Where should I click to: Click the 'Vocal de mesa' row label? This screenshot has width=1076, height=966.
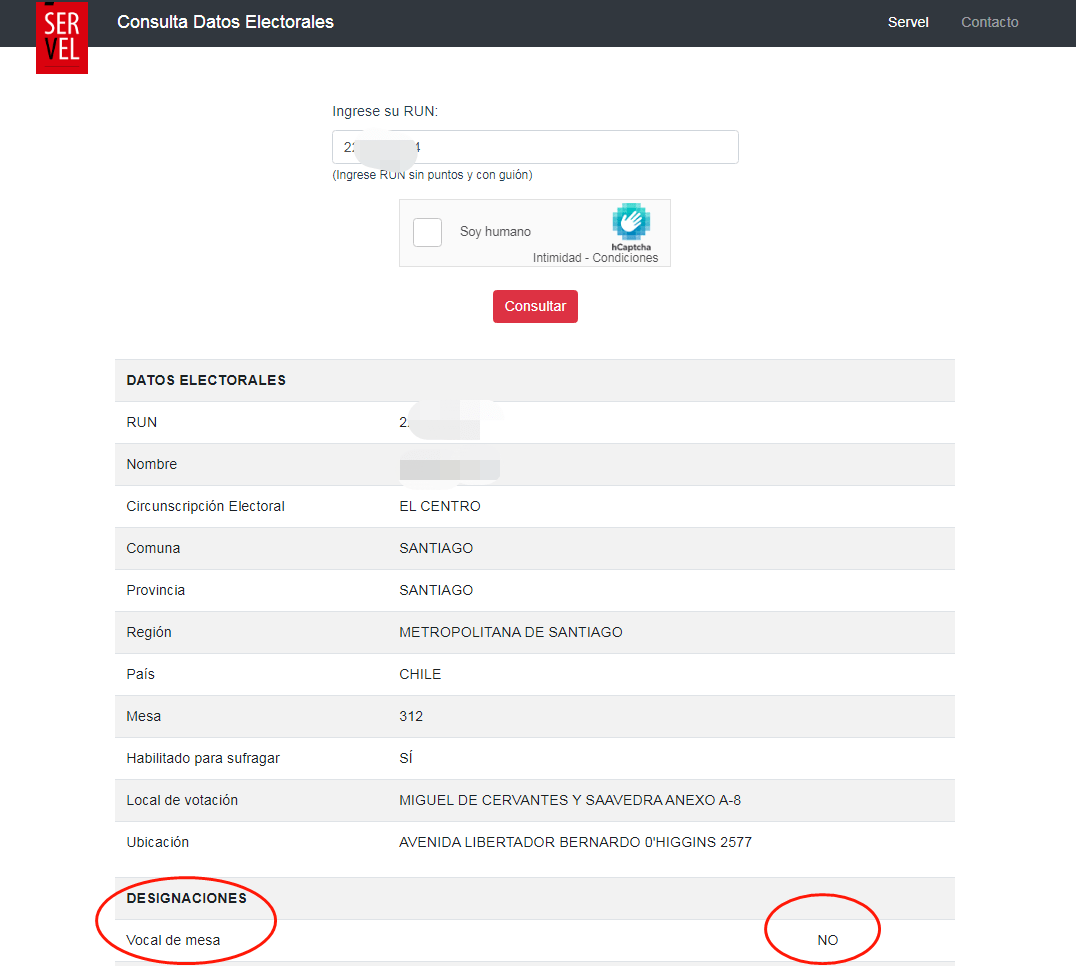pos(173,940)
